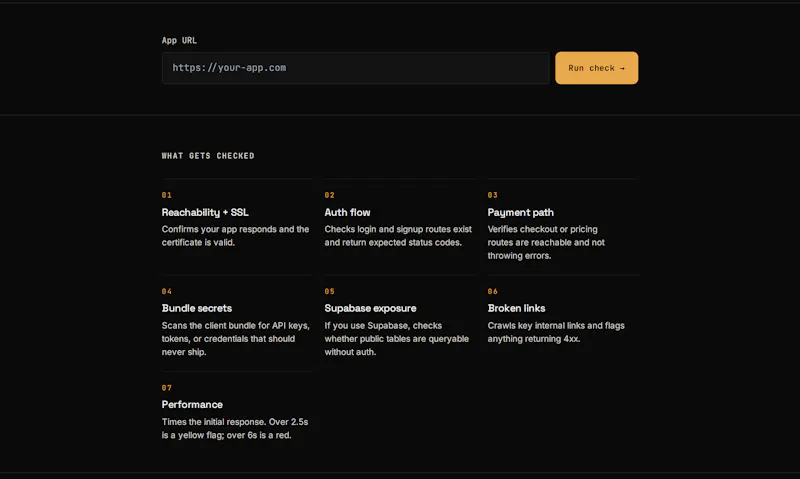Select the Supabase exposure title

pyautogui.click(x=370, y=308)
